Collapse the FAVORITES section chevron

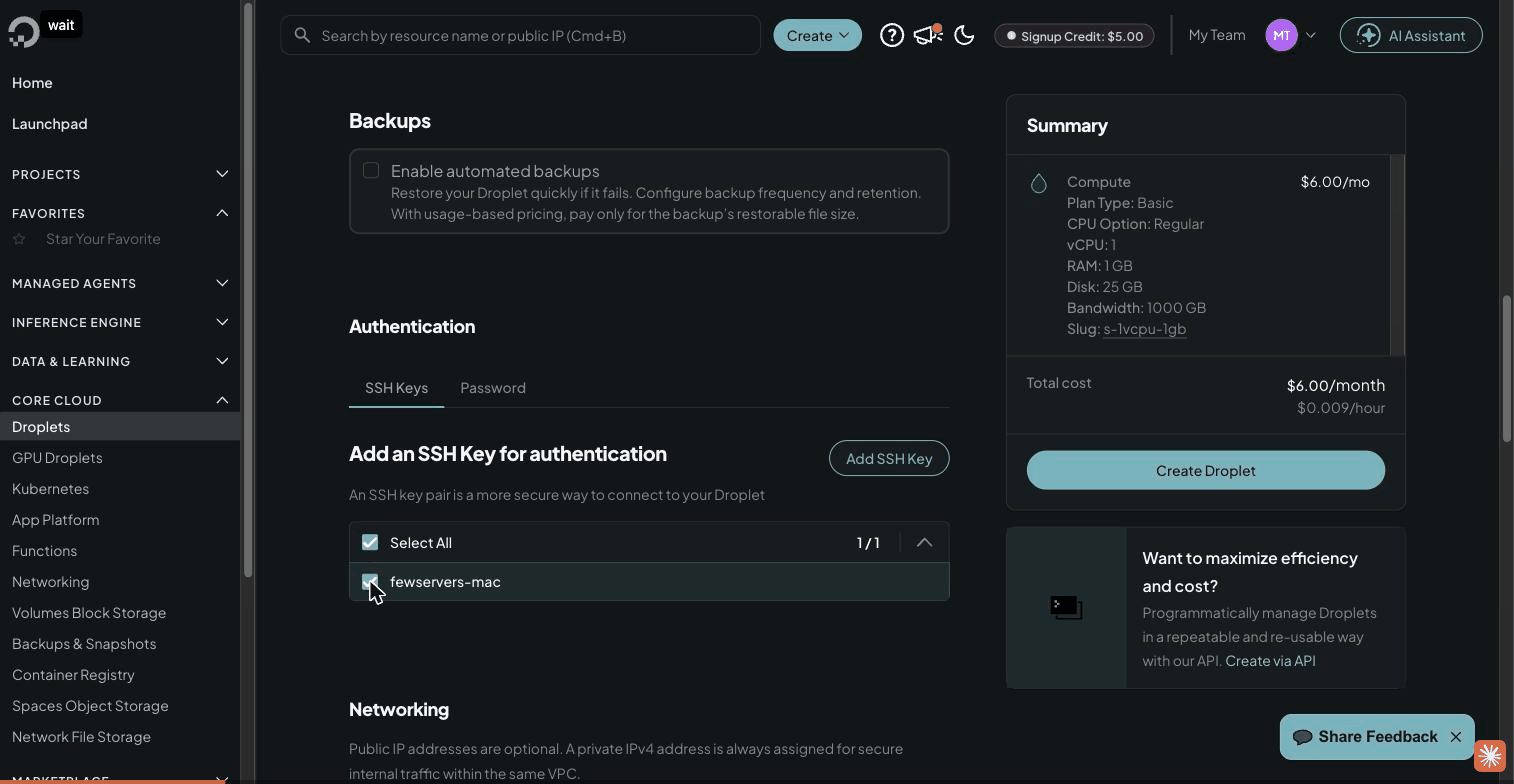coord(222,213)
